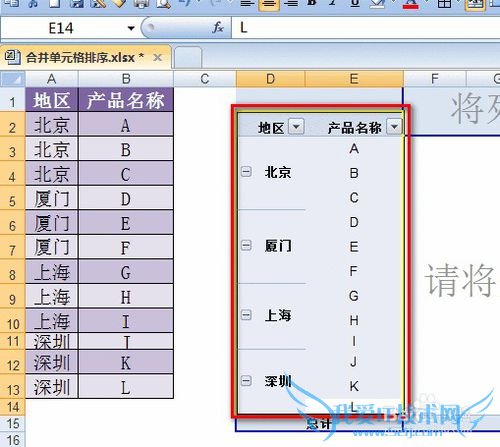
Task: Click cell B6 containing E
Action: (x=126, y=223)
